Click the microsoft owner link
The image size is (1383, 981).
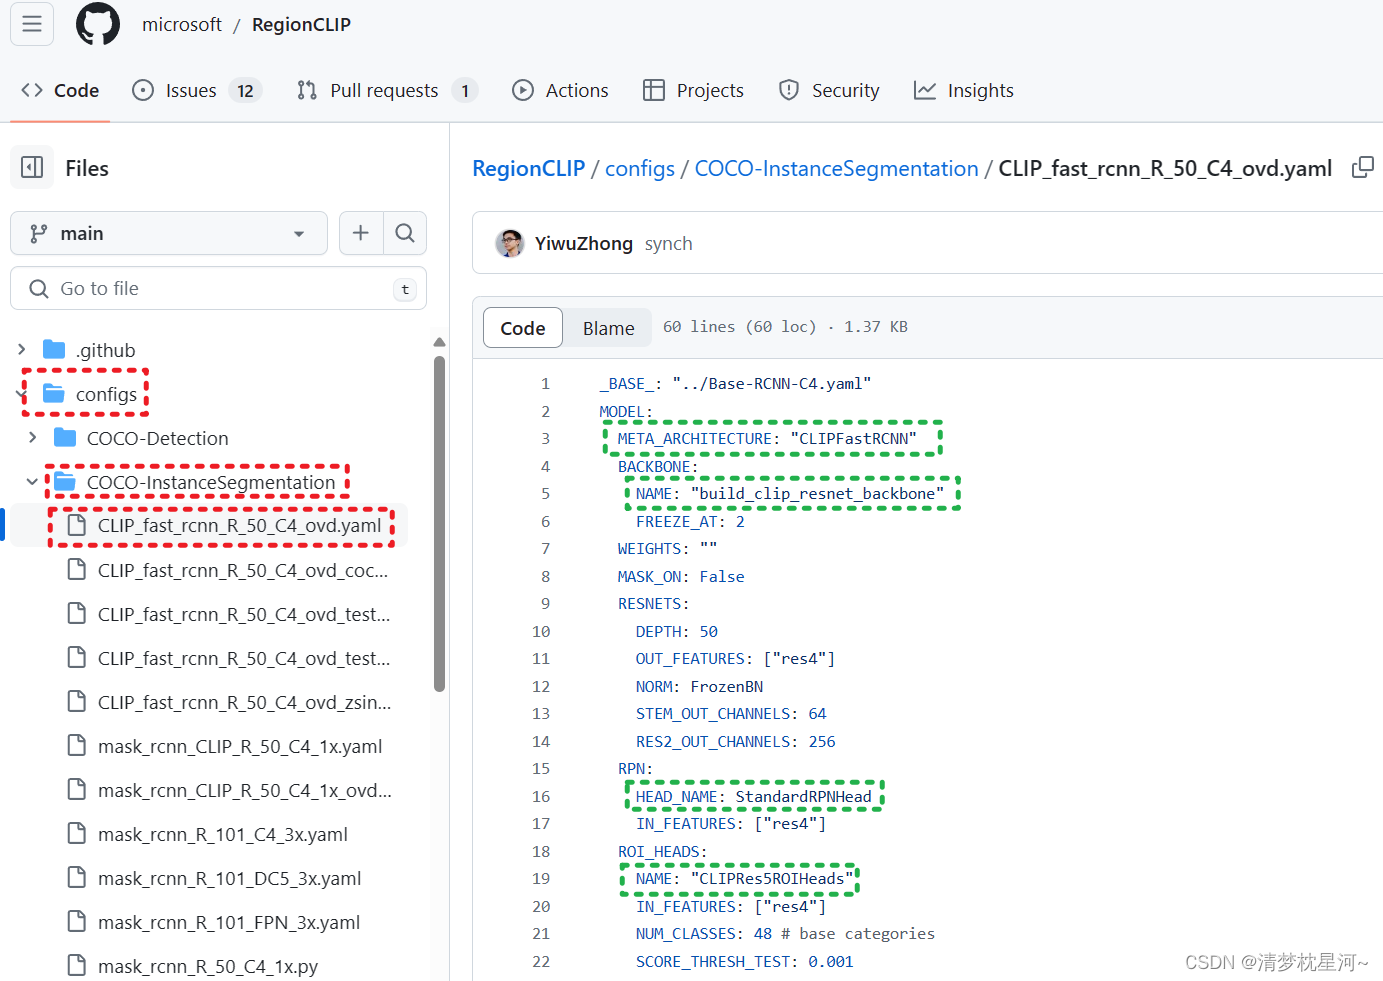tap(182, 24)
